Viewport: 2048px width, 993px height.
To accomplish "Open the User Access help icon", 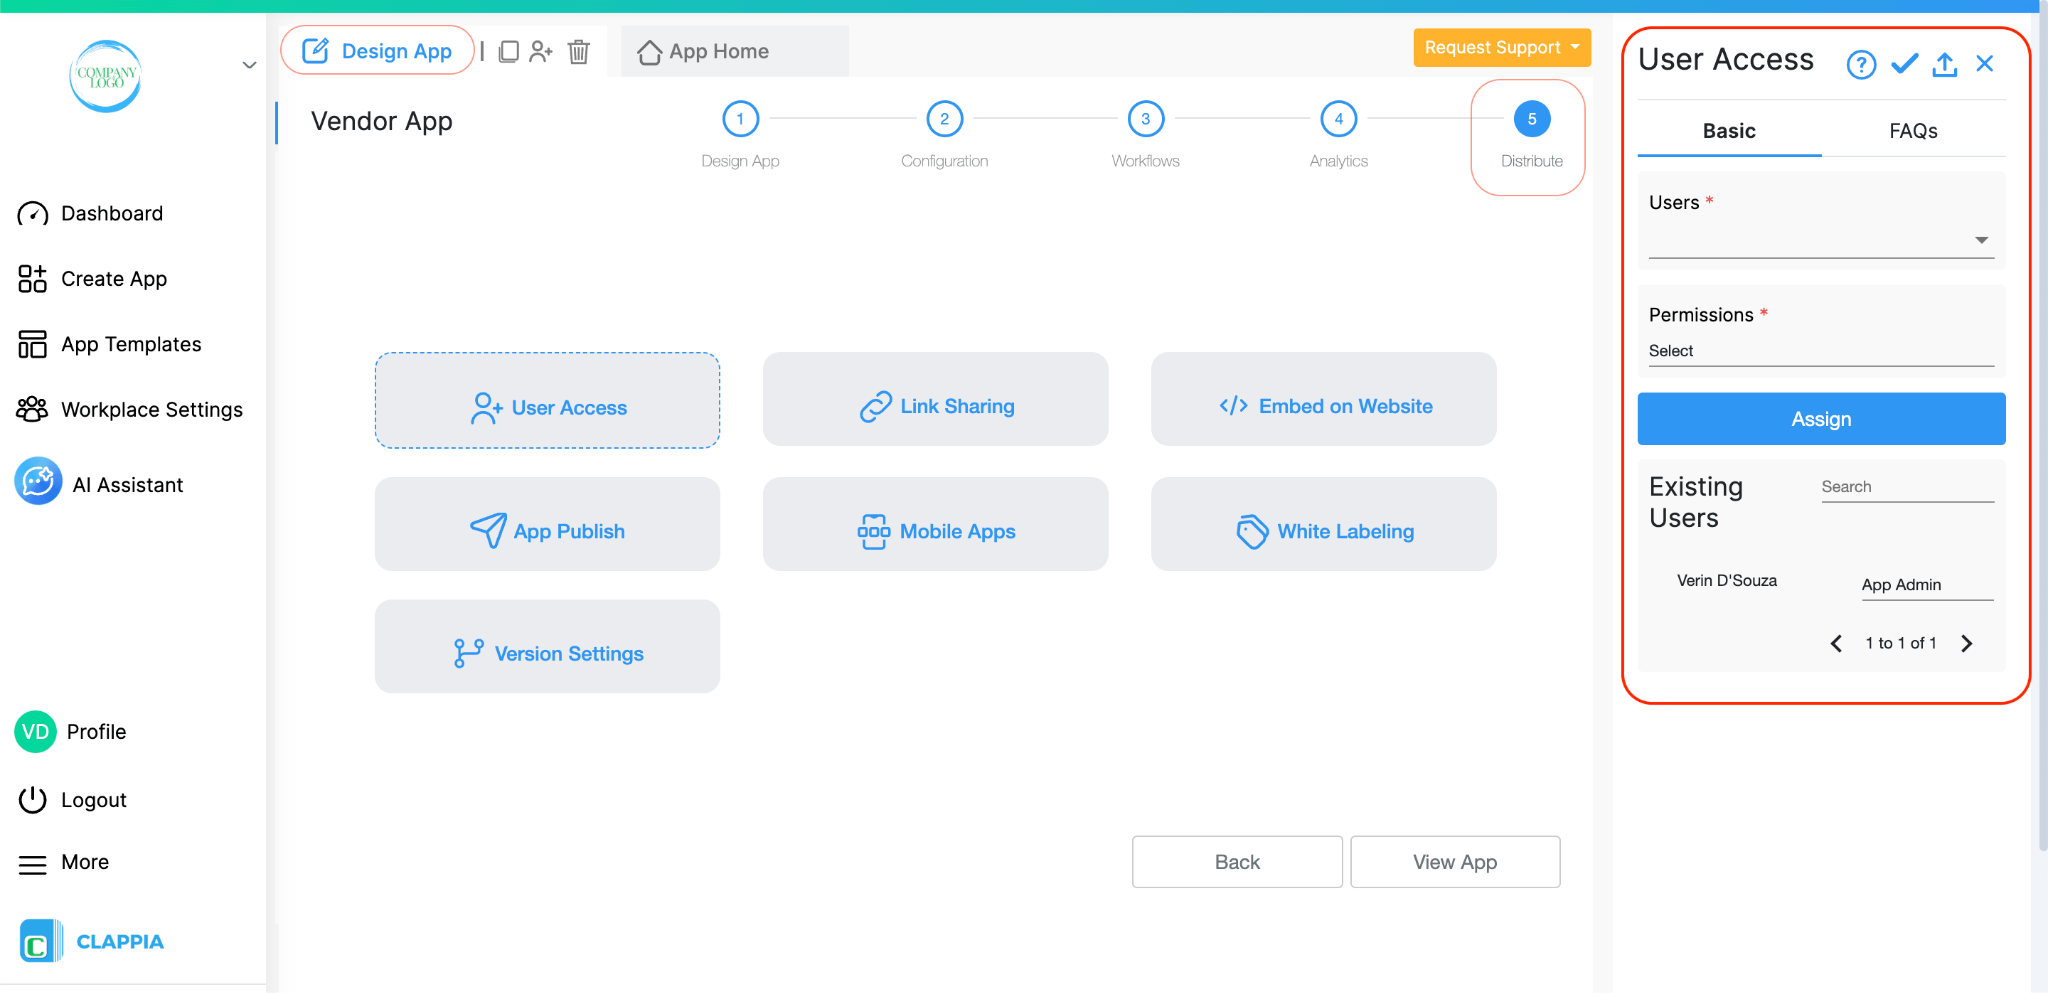I will [x=1860, y=63].
